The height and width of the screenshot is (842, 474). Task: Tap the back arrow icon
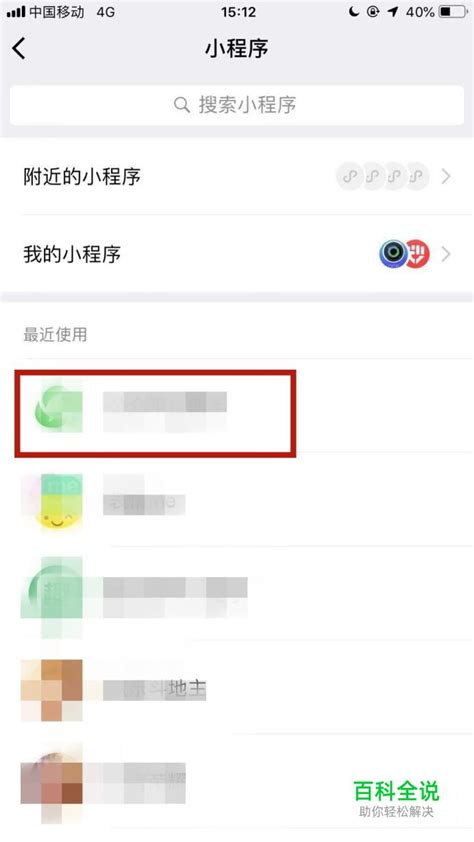pyautogui.click(x=19, y=48)
